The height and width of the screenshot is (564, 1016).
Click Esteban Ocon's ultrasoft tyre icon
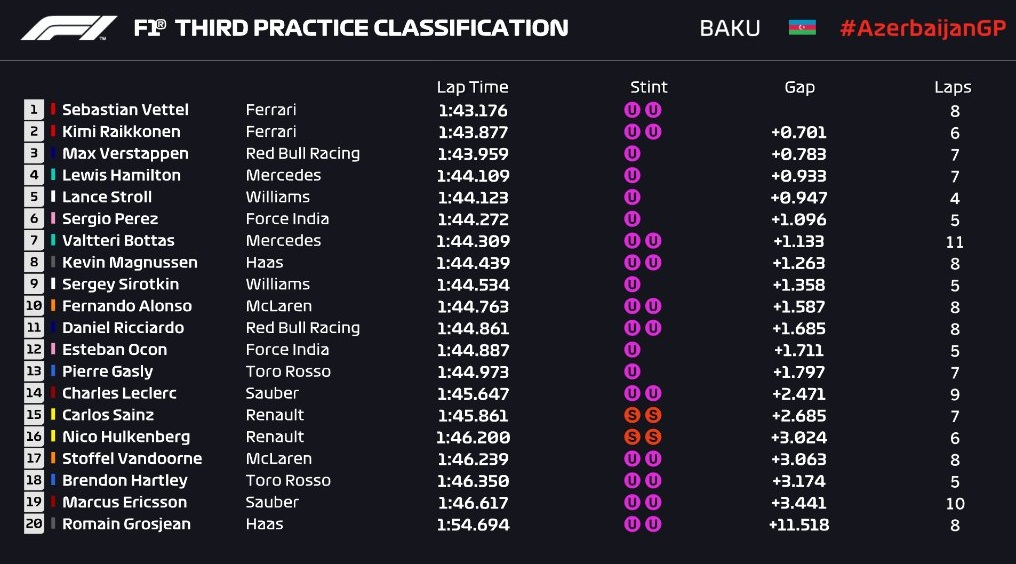[632, 350]
